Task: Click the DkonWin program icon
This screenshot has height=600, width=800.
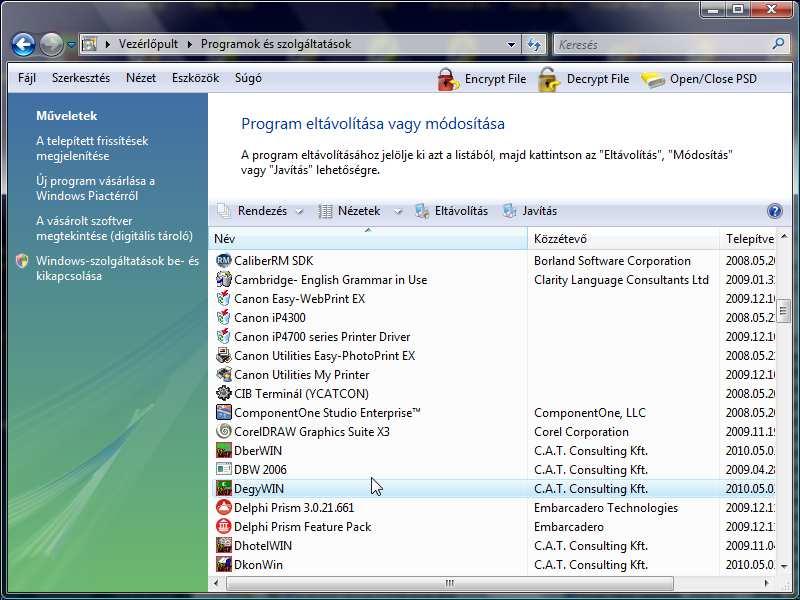Action: coord(223,564)
